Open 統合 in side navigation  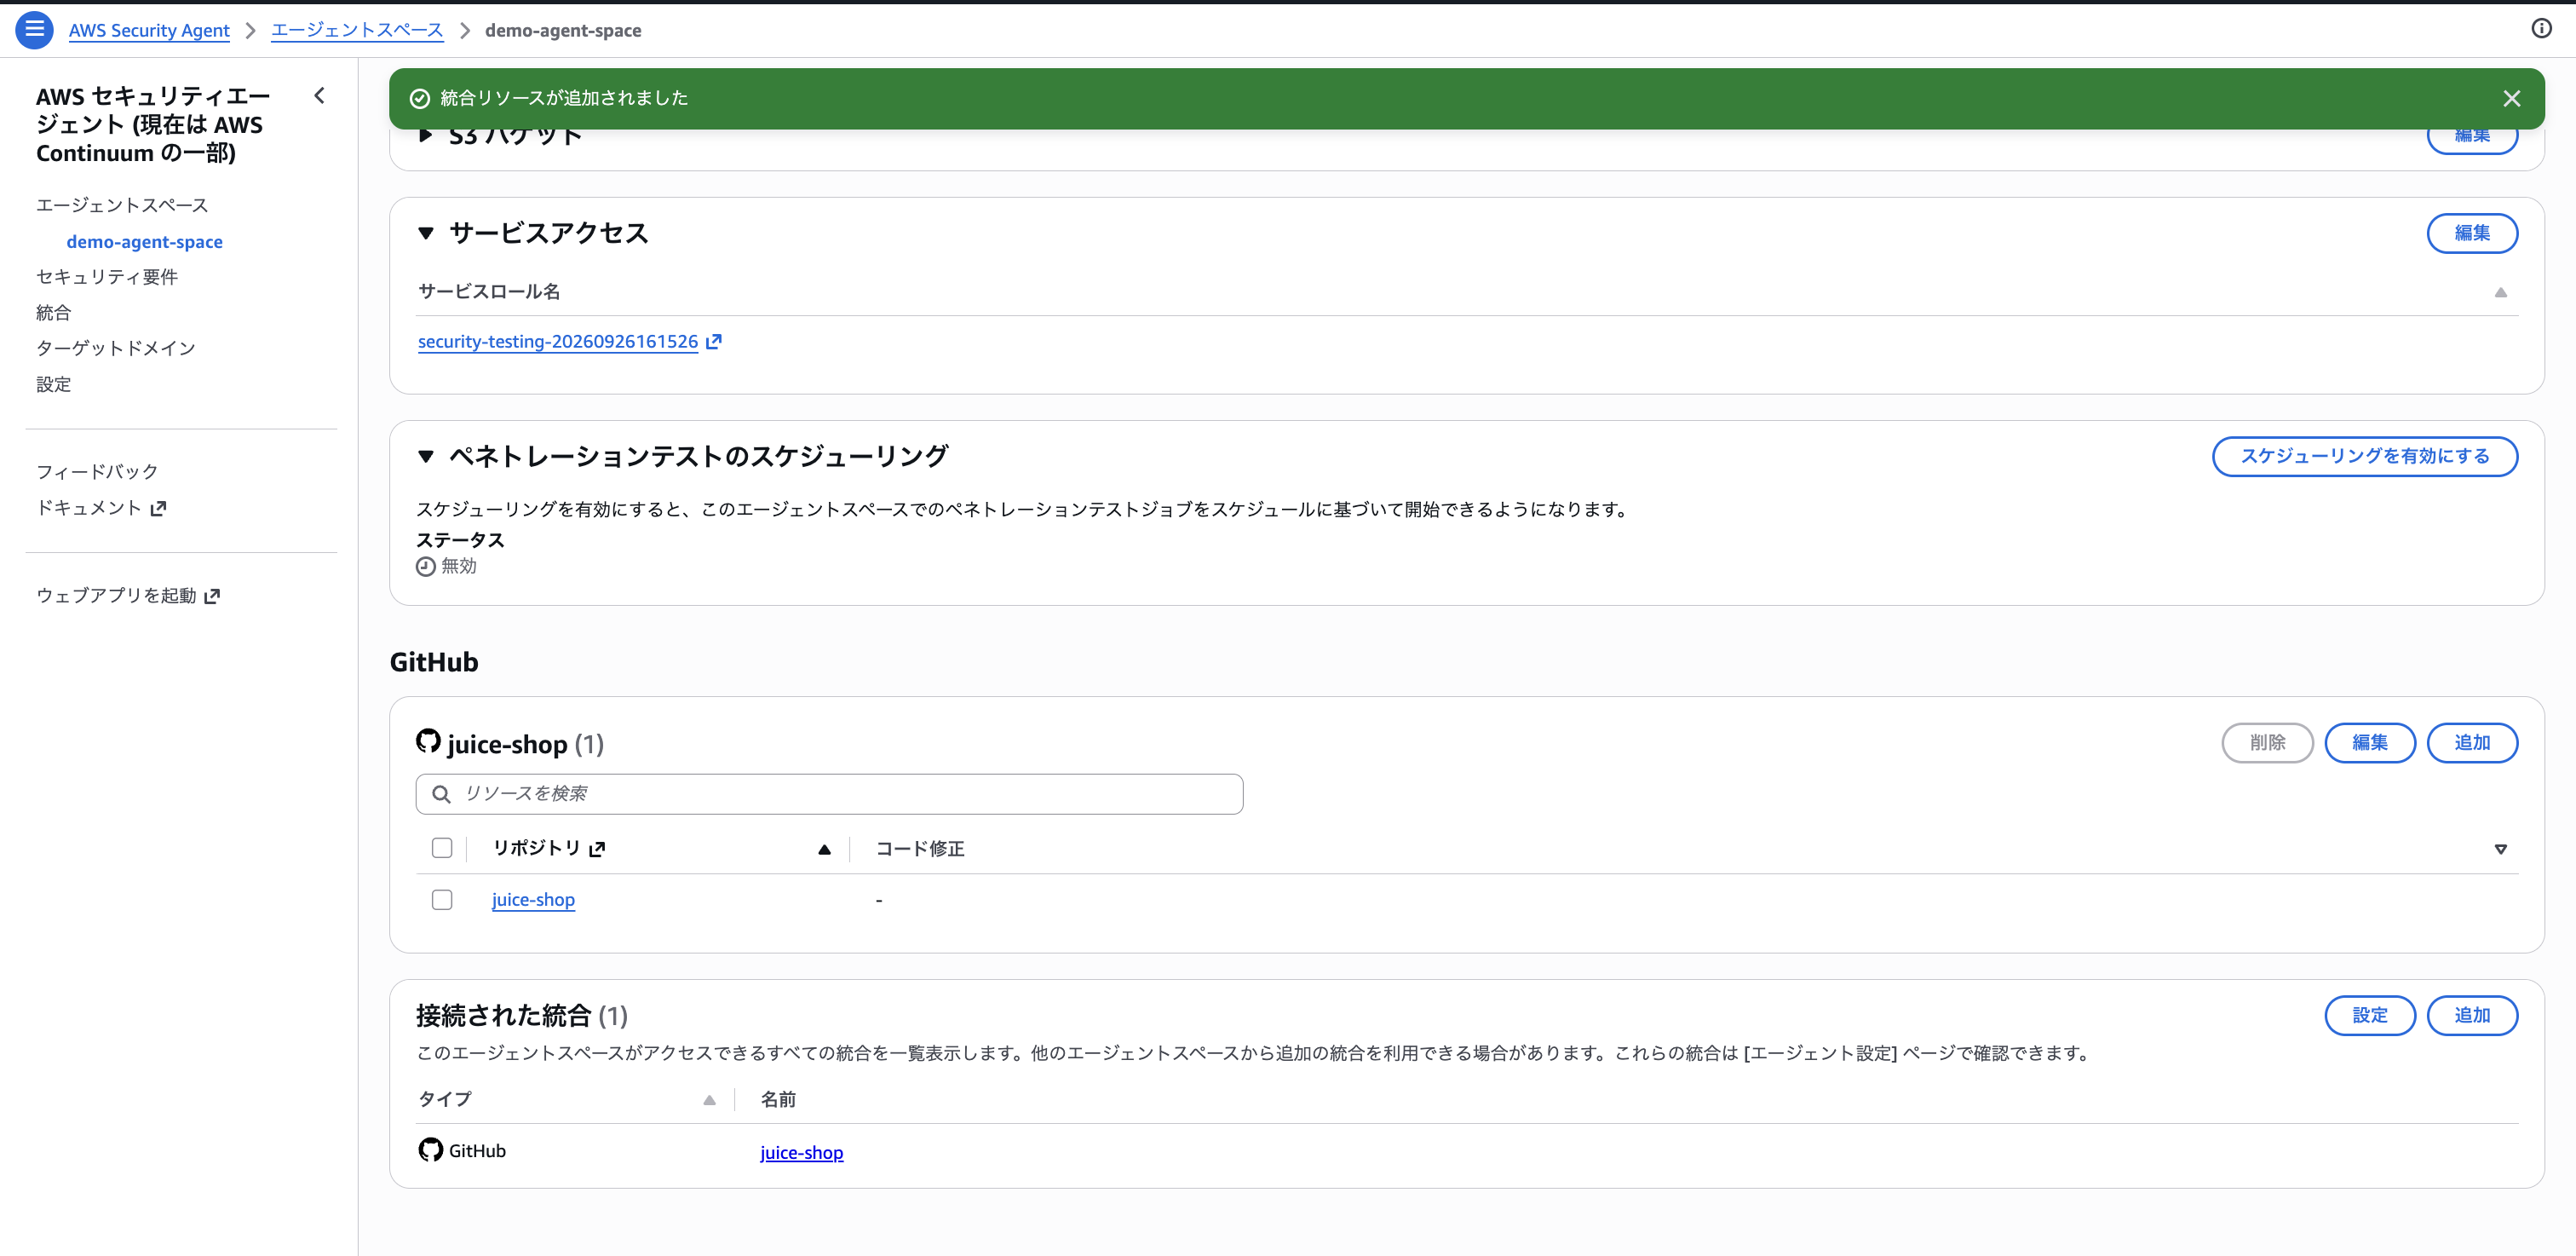point(54,313)
